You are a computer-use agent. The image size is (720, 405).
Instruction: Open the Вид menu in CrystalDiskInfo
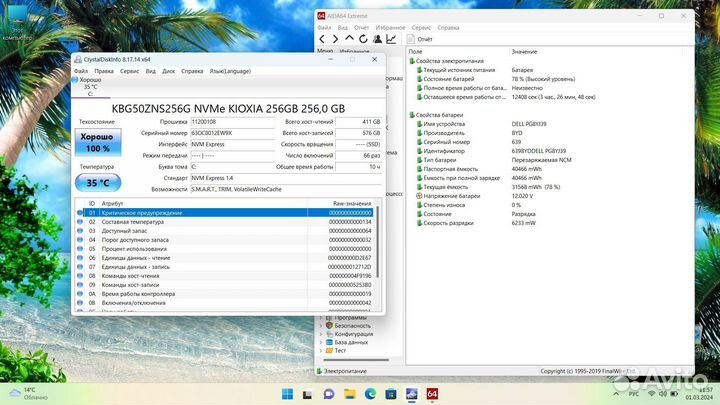151,71
